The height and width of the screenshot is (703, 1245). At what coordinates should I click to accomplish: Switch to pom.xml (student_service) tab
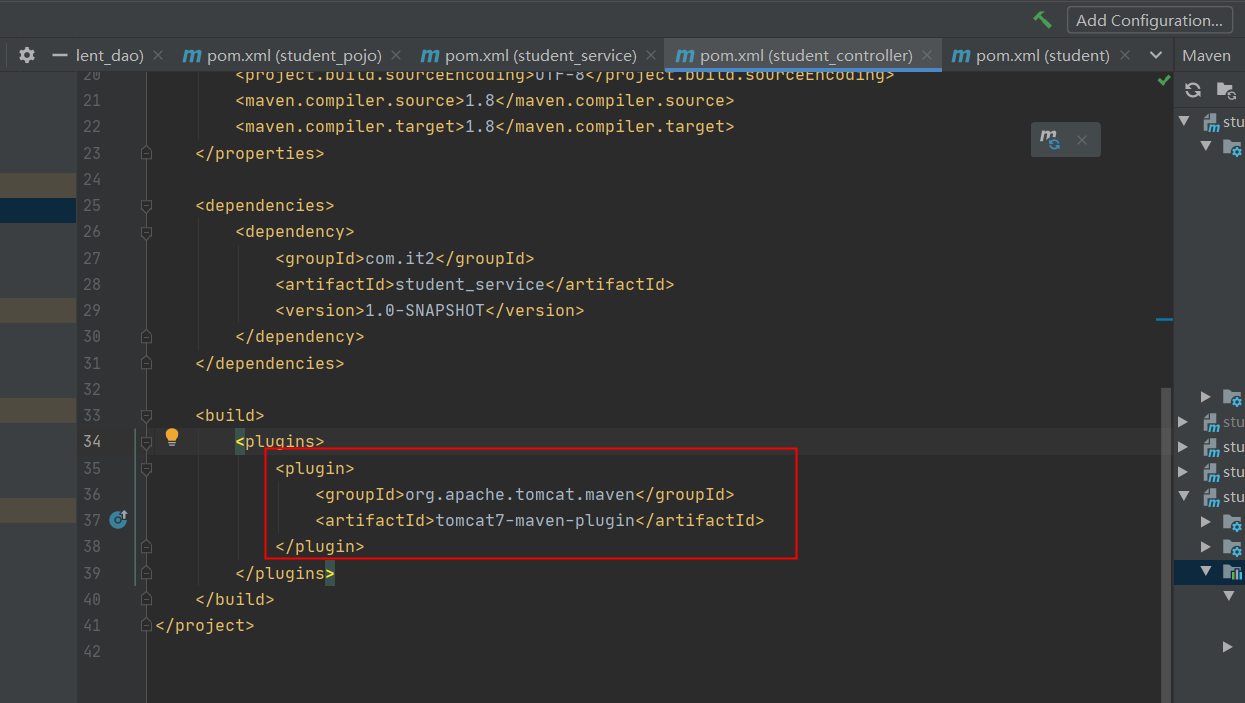[541, 55]
